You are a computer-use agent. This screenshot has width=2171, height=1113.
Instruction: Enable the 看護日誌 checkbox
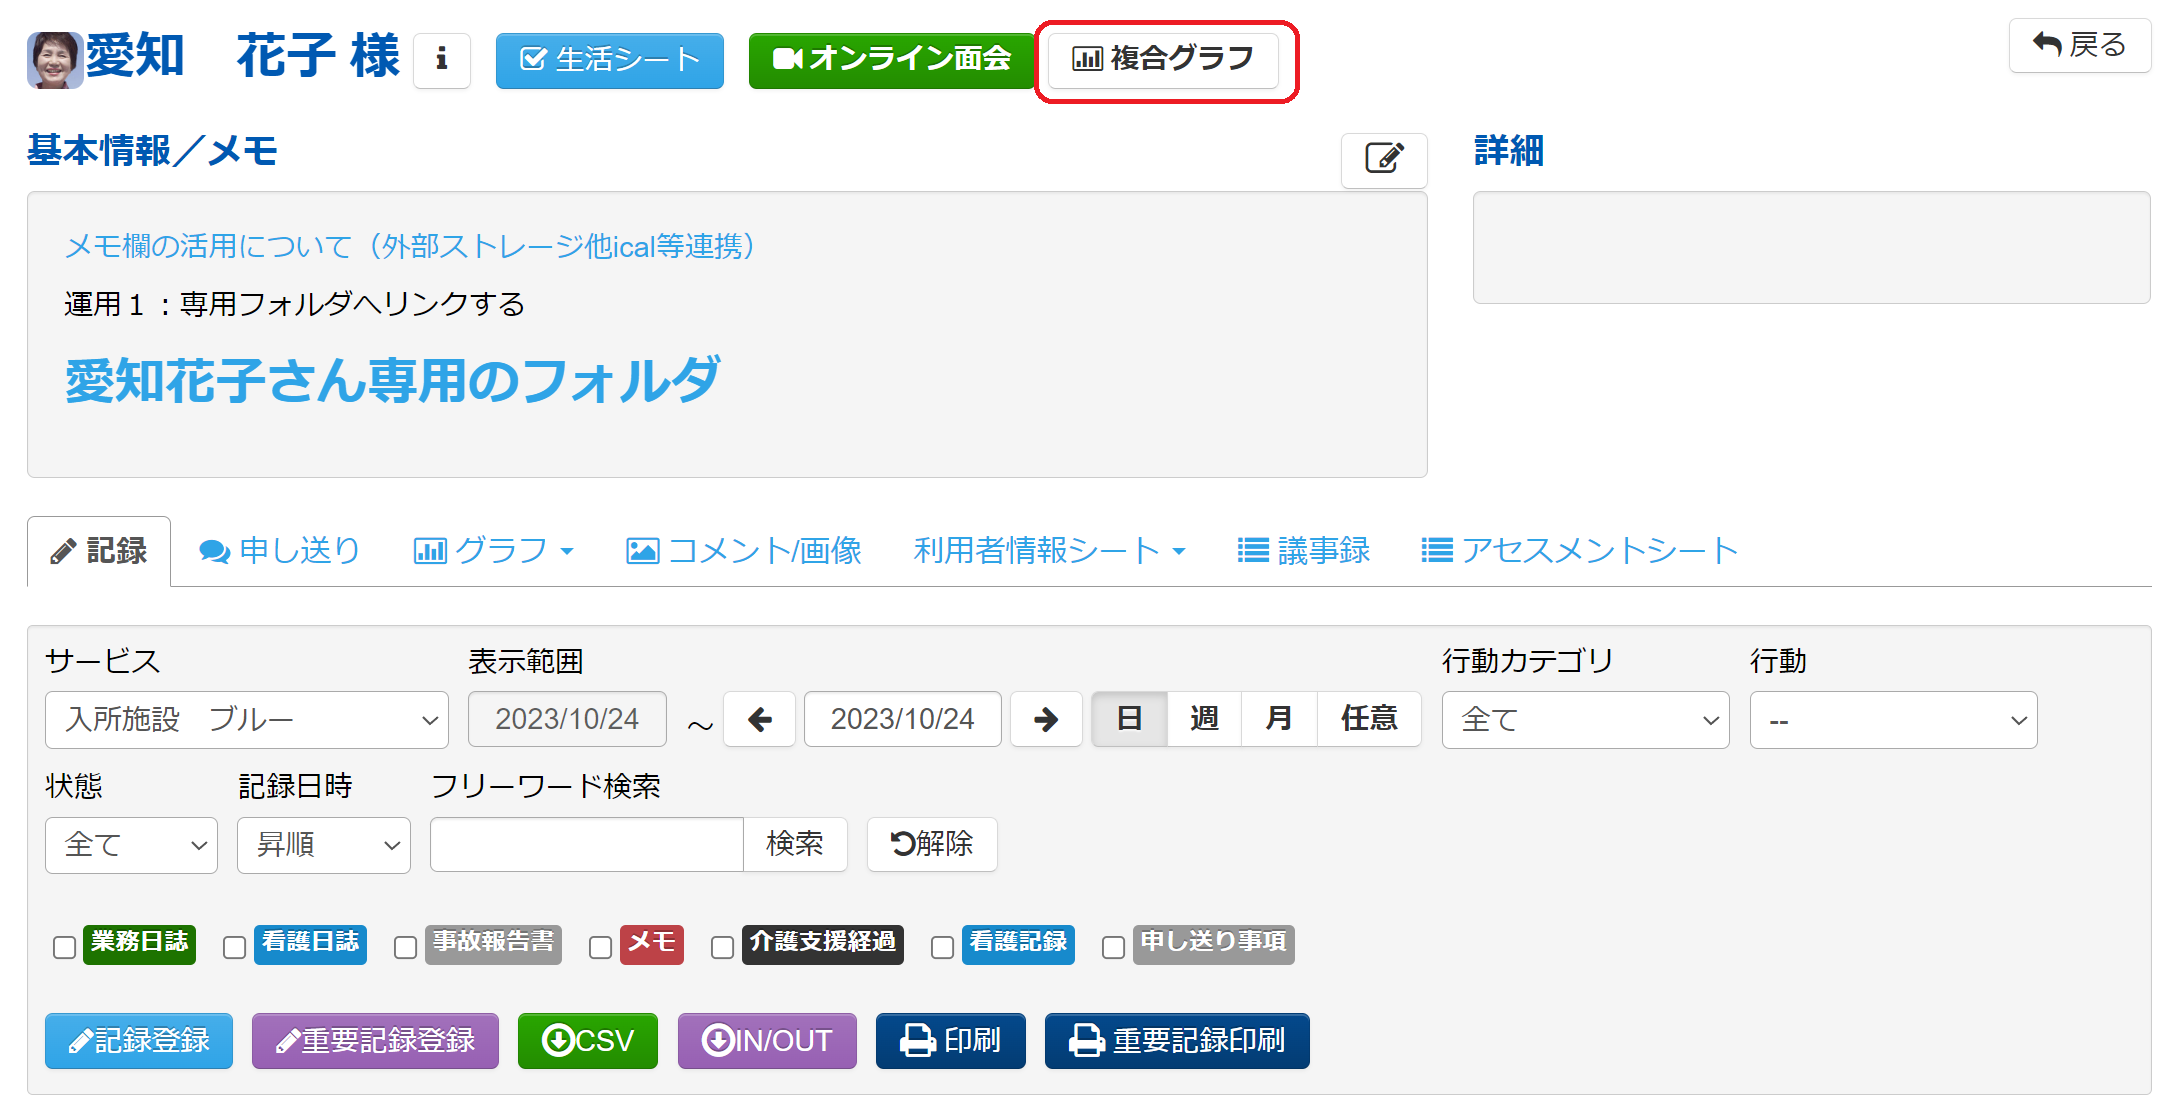tap(235, 947)
